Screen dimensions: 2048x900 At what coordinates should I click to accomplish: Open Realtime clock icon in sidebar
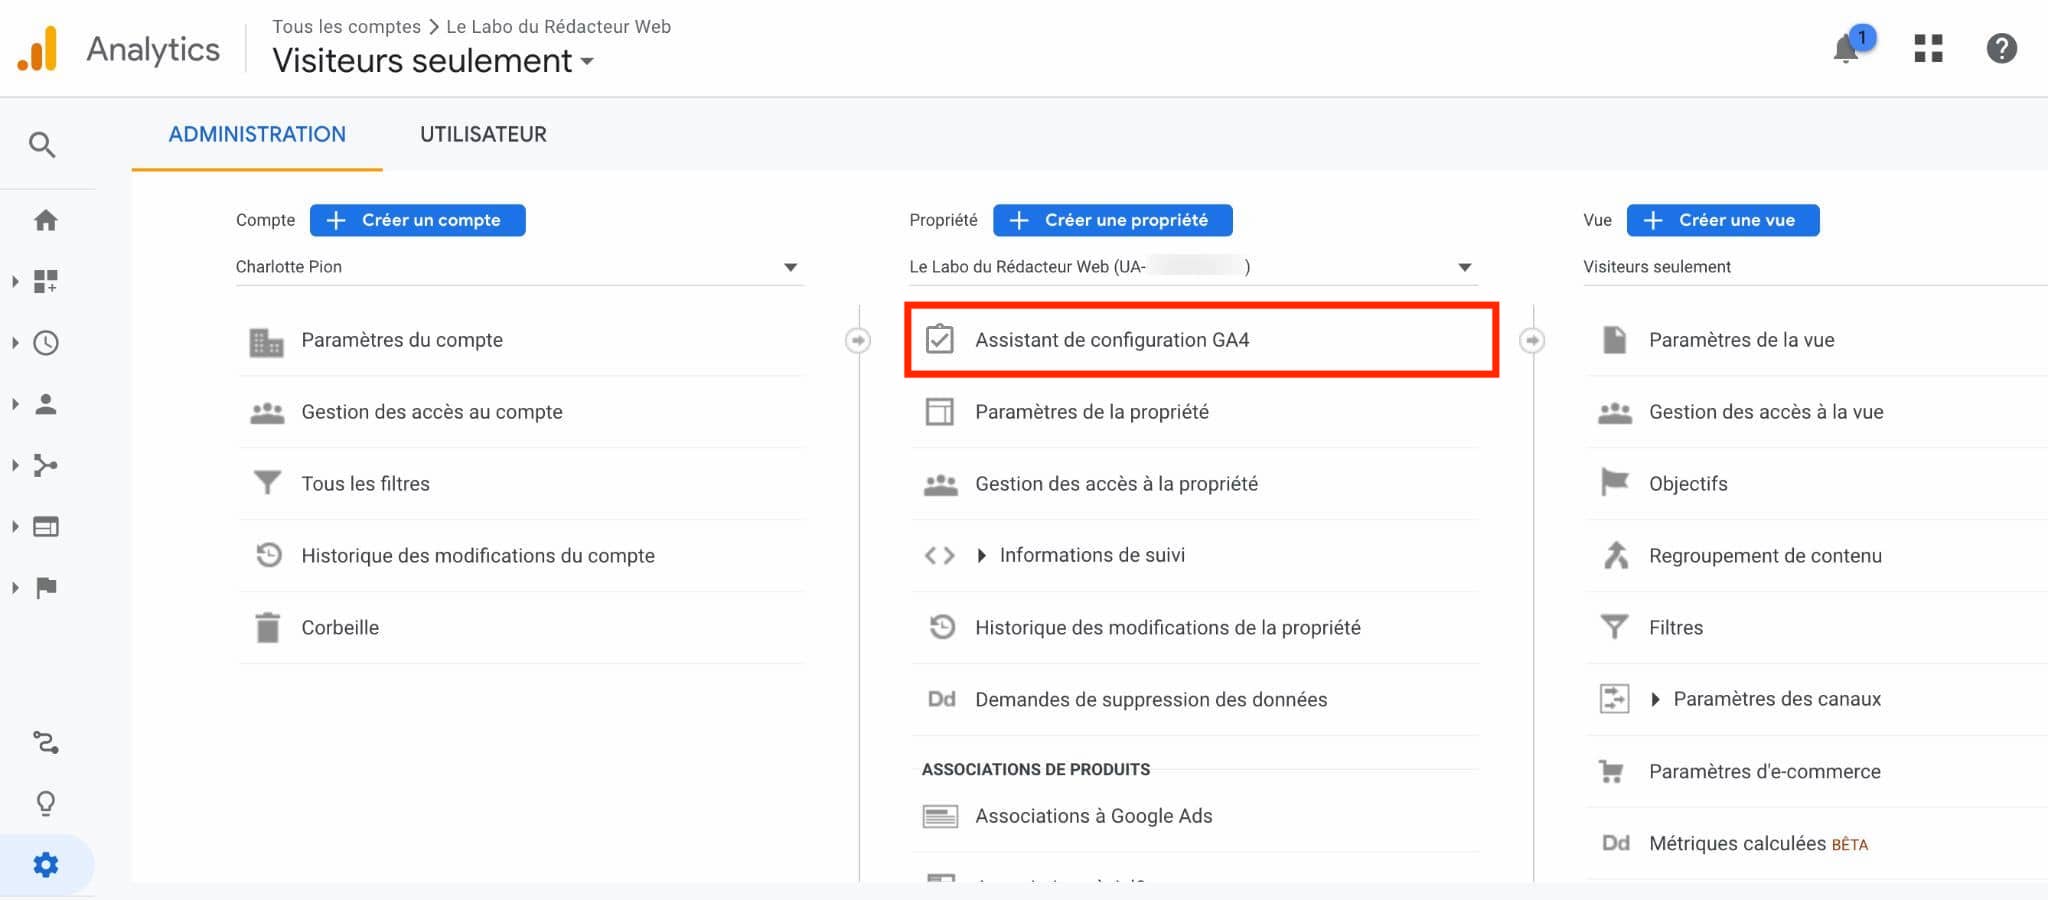tap(46, 343)
